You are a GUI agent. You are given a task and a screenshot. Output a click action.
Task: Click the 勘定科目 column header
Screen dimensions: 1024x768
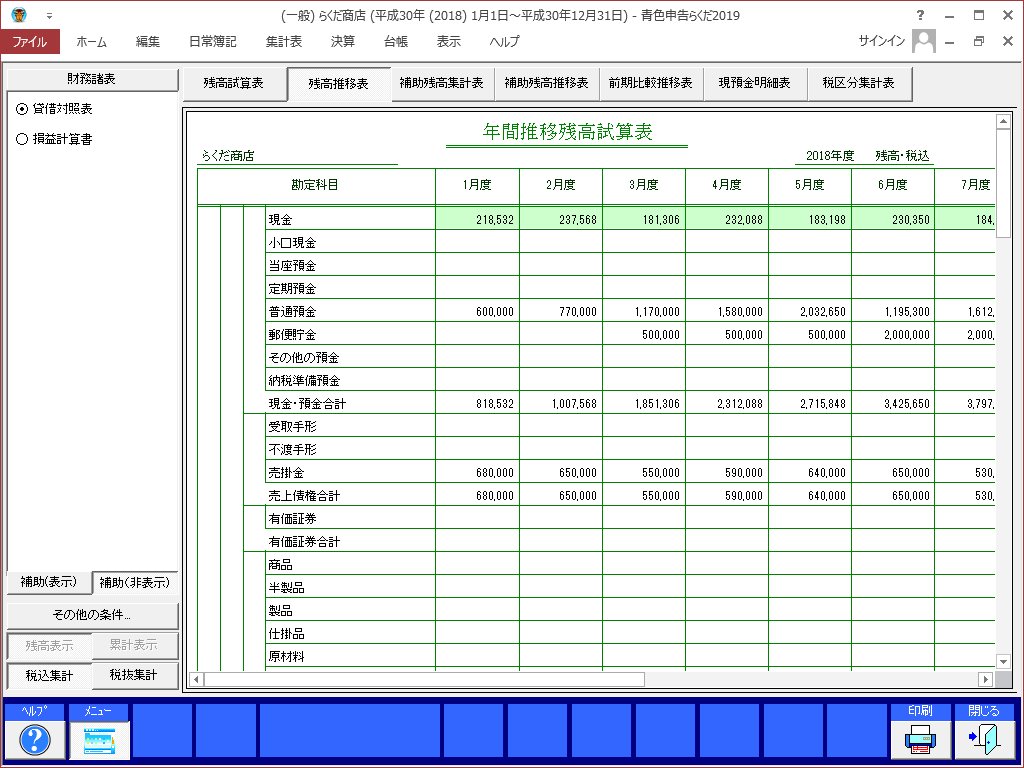tap(316, 185)
